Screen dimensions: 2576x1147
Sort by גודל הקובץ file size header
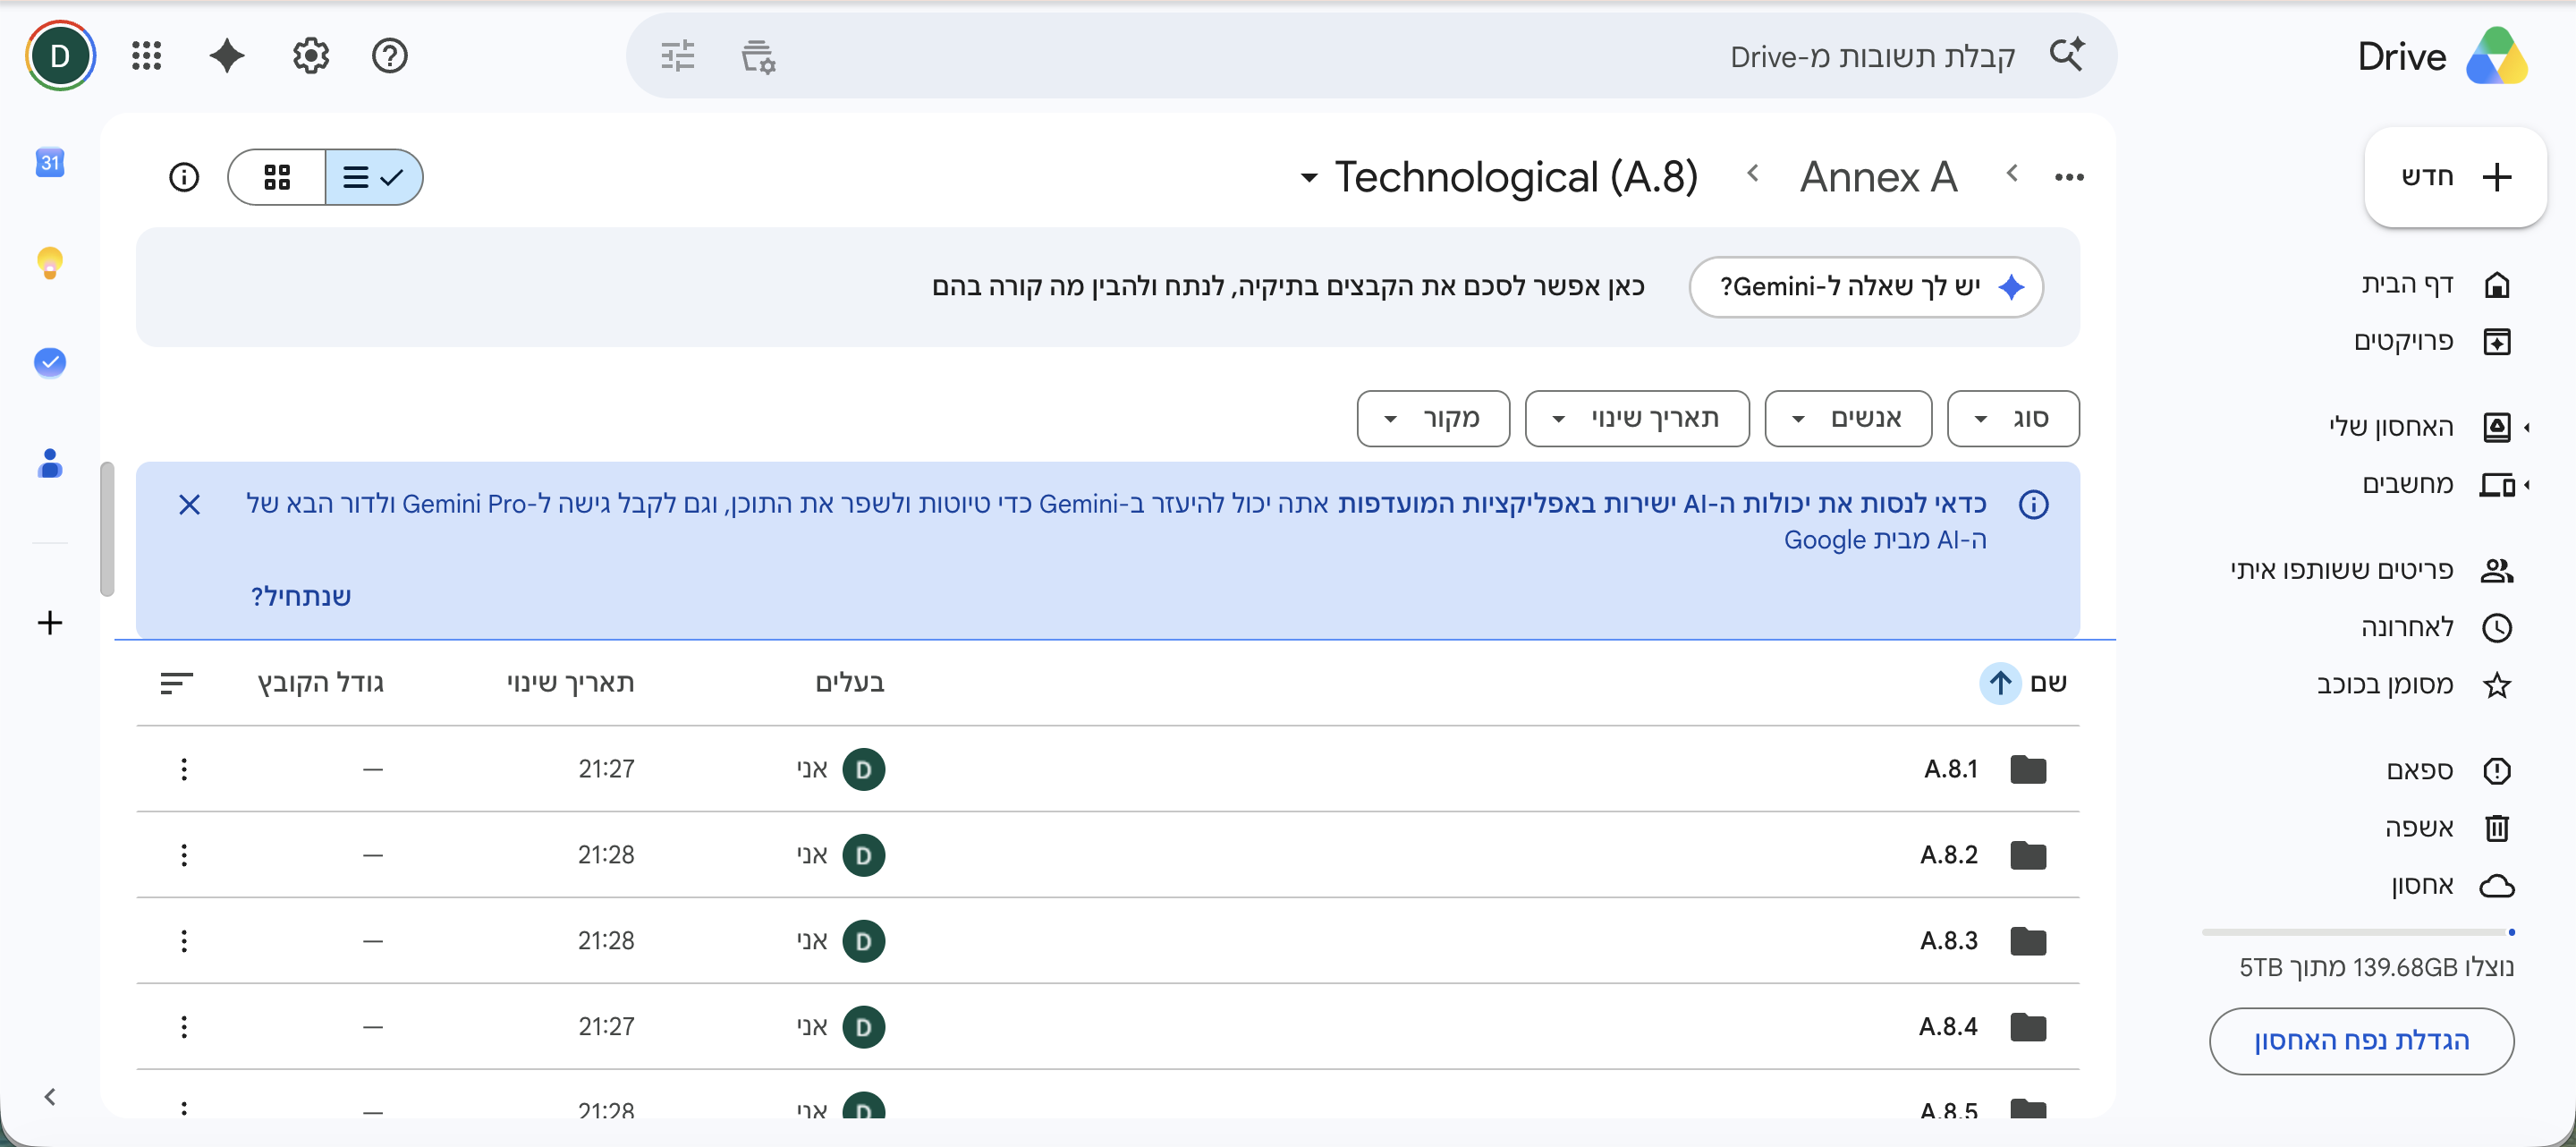pyautogui.click(x=321, y=683)
